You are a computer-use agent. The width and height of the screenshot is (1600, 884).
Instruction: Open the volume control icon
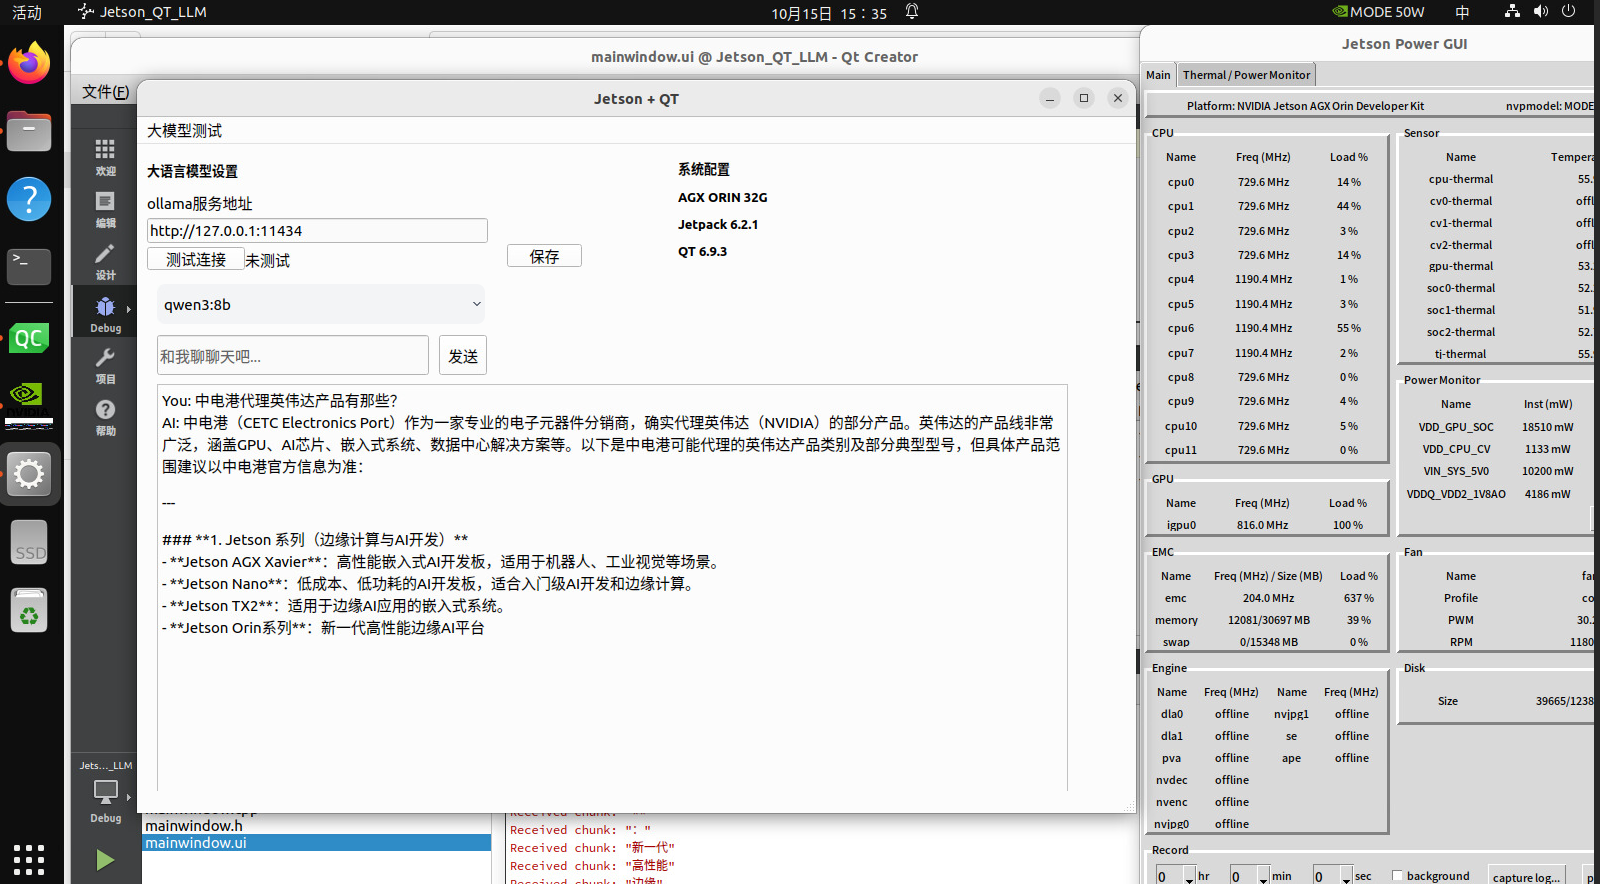(1541, 12)
